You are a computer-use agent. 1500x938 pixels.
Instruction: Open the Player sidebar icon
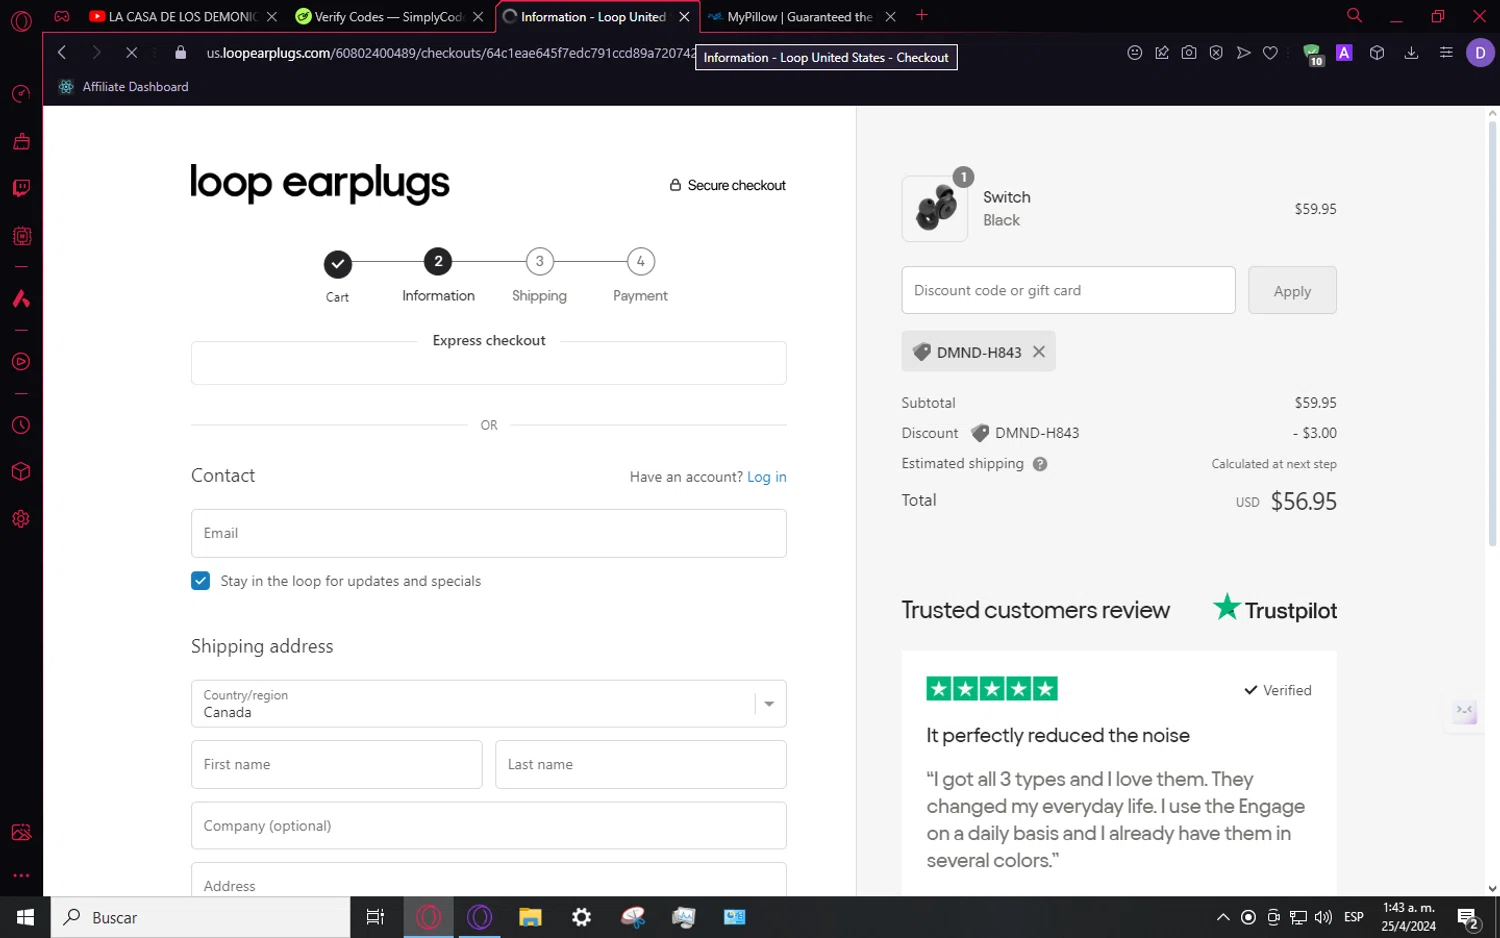(21, 362)
